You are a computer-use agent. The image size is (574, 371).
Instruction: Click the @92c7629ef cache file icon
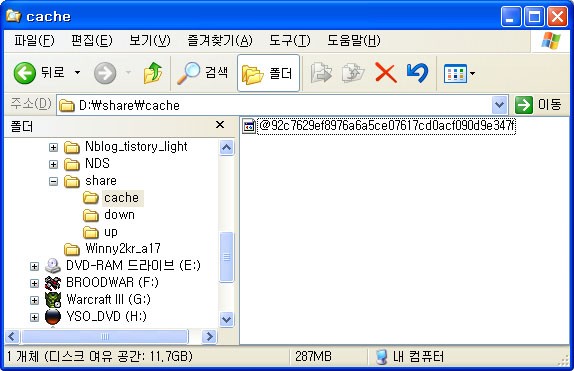[249, 126]
